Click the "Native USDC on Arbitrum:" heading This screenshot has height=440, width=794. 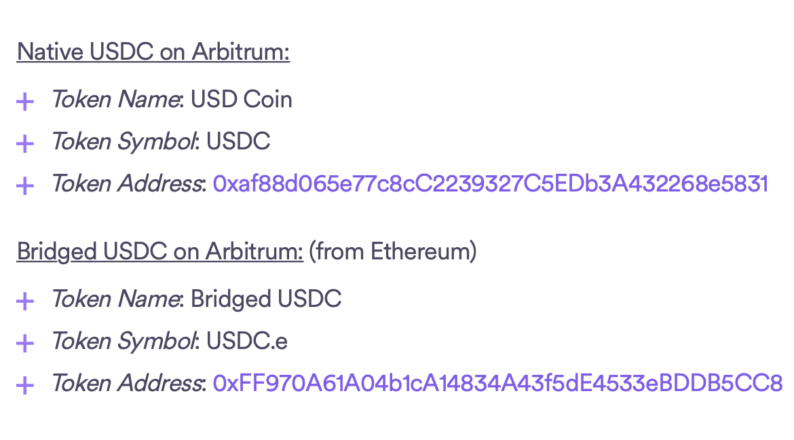pyautogui.click(x=153, y=50)
